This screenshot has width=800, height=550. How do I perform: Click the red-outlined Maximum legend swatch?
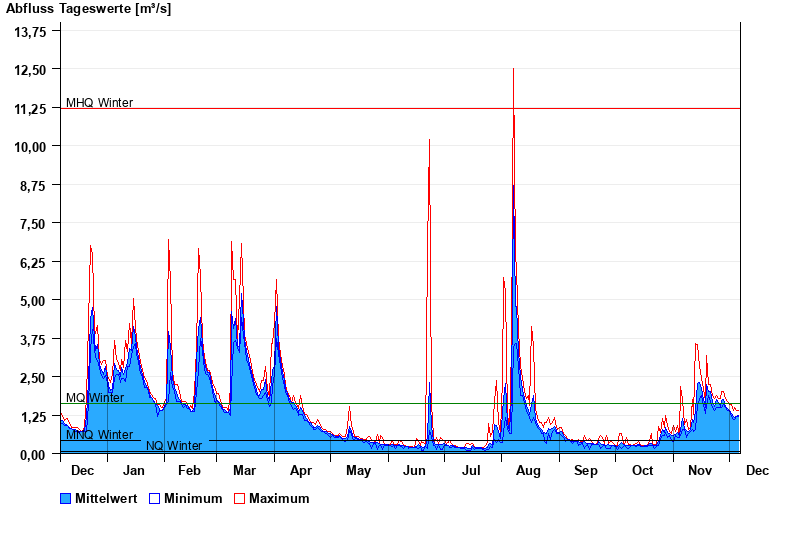point(240,498)
